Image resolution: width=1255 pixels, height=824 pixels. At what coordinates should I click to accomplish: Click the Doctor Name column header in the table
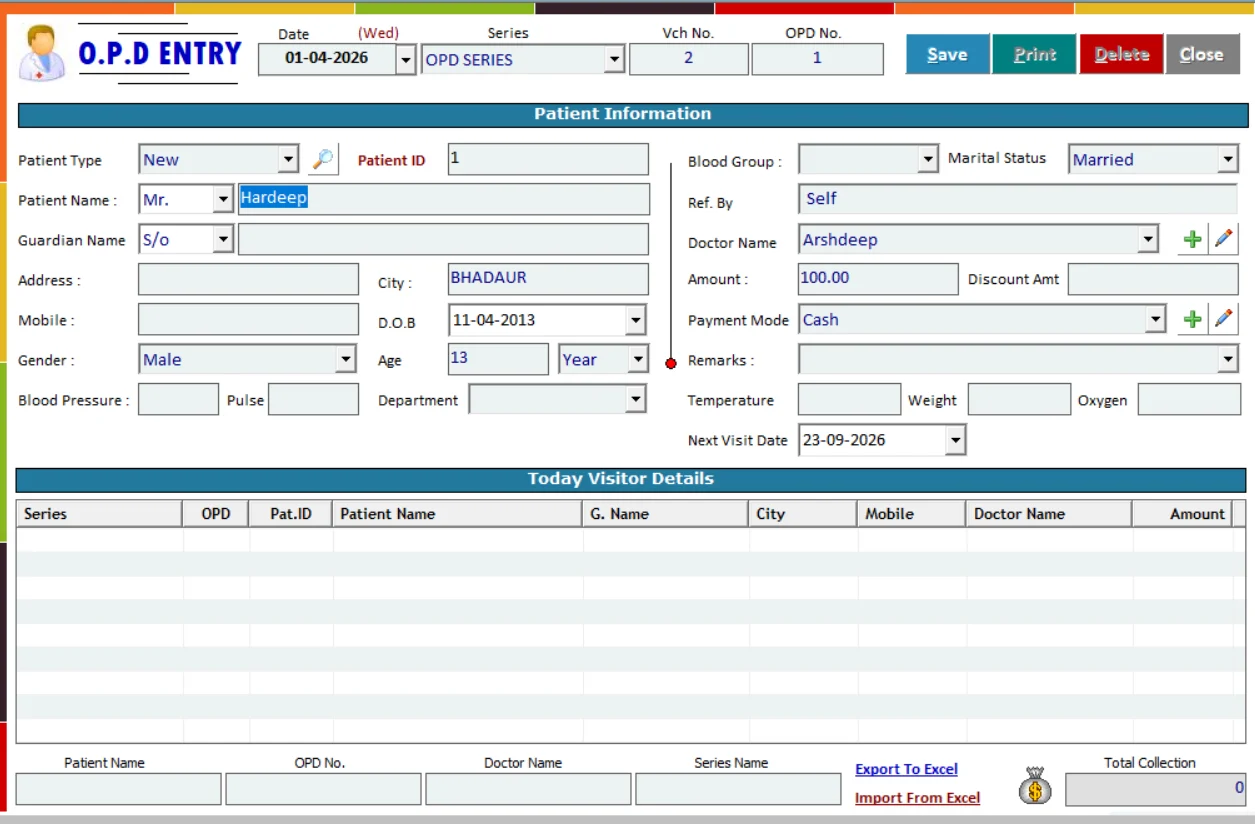point(1049,514)
